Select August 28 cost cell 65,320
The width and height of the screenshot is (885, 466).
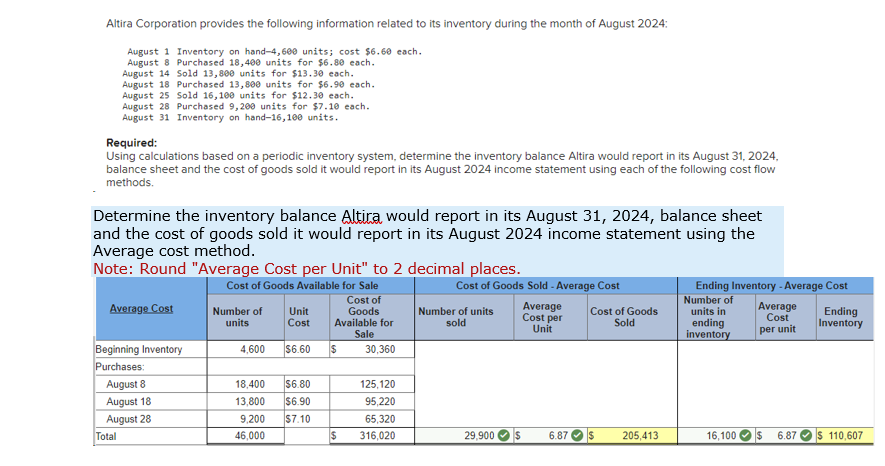tap(371, 419)
